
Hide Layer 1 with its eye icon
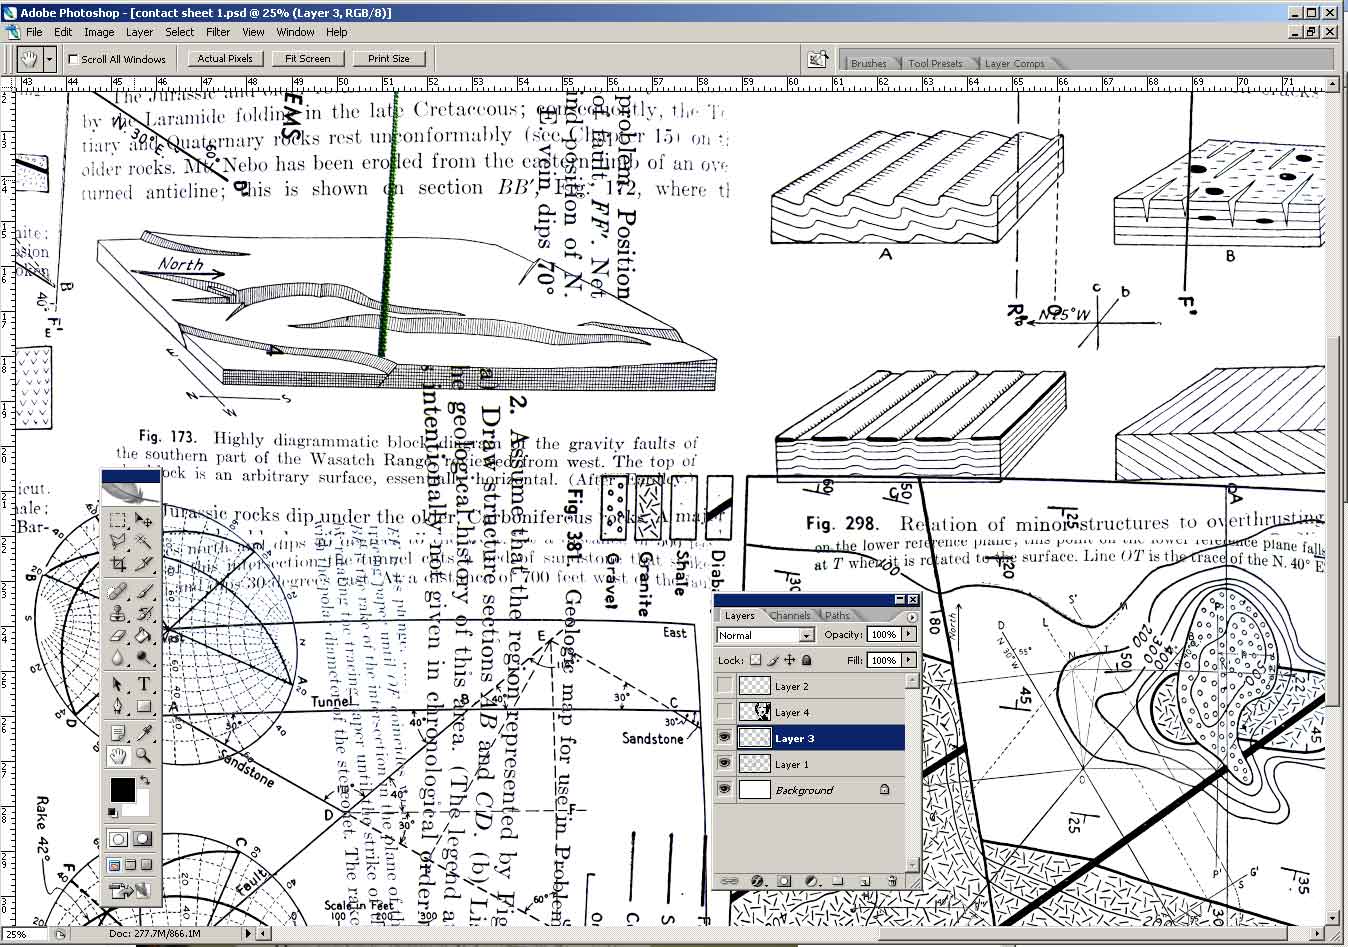click(725, 764)
